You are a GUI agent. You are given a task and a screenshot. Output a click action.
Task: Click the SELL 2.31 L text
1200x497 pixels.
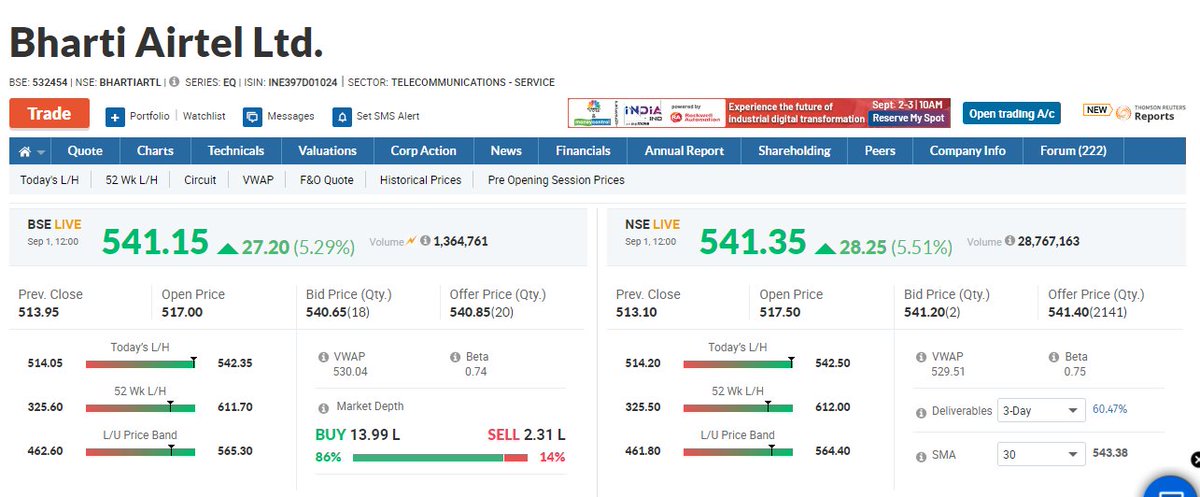pos(526,434)
